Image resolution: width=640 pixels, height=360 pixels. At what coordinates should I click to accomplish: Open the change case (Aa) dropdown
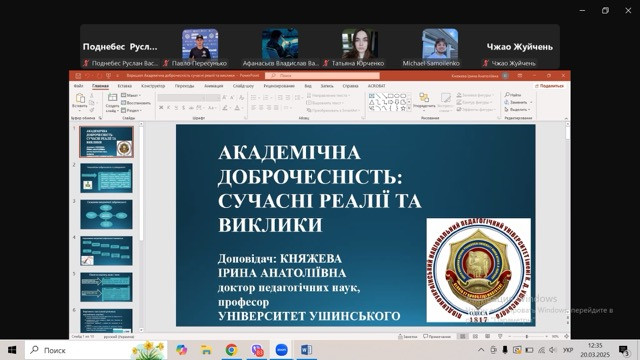212,108
